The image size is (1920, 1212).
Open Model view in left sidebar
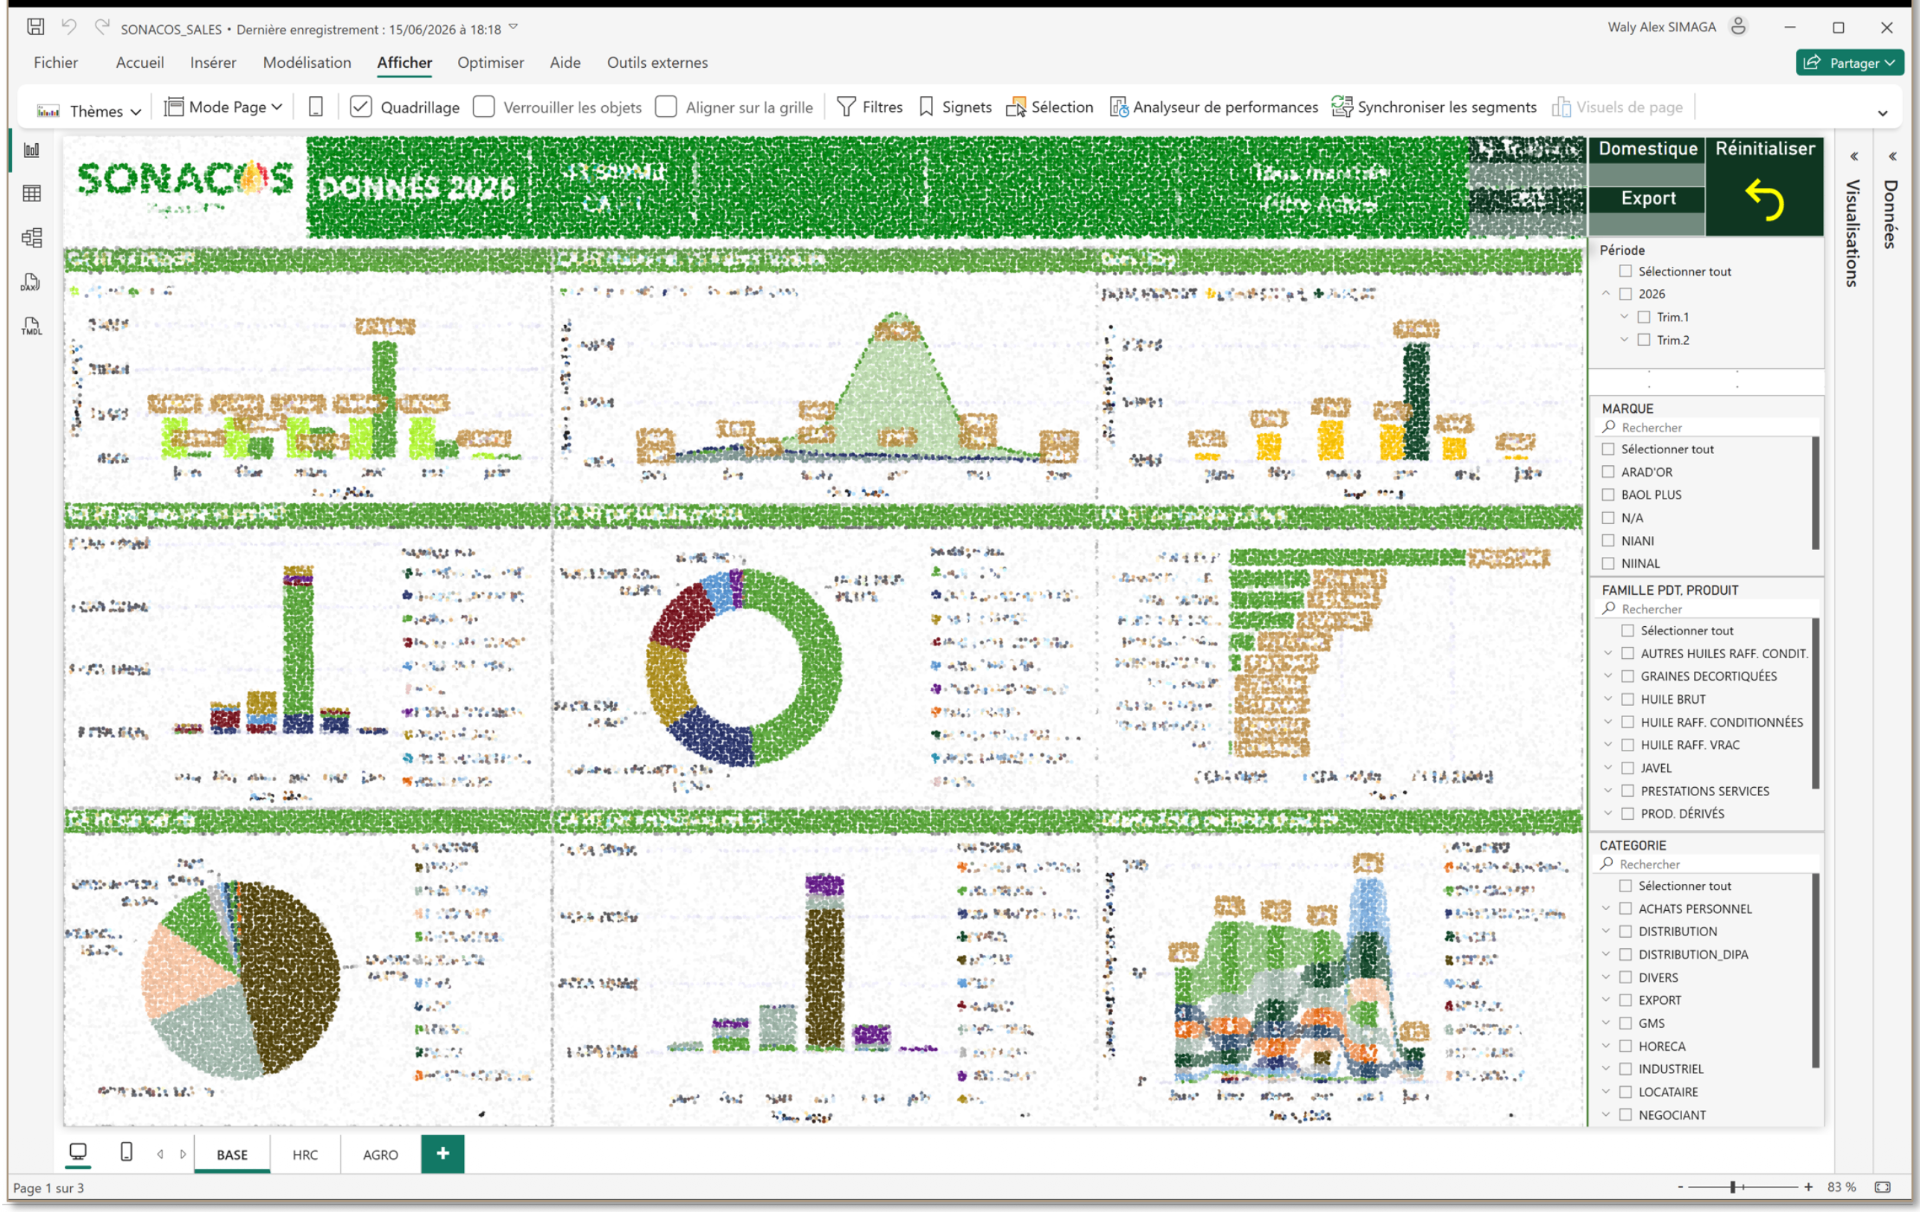tap(32, 237)
